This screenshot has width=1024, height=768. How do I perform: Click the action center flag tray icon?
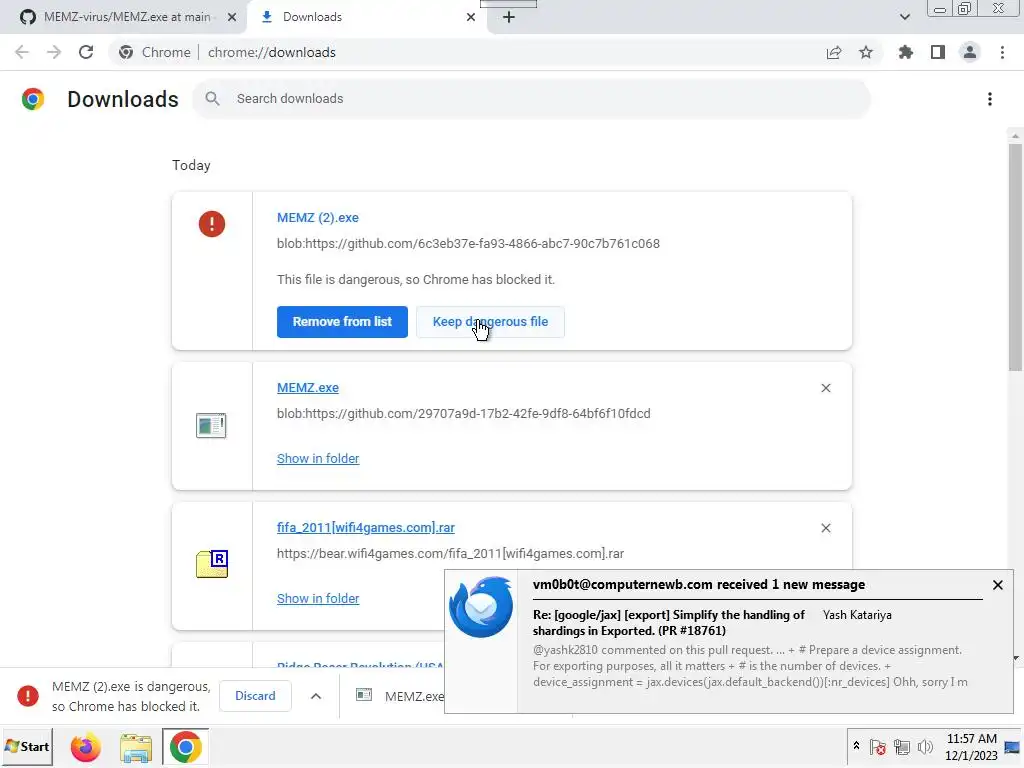point(878,747)
